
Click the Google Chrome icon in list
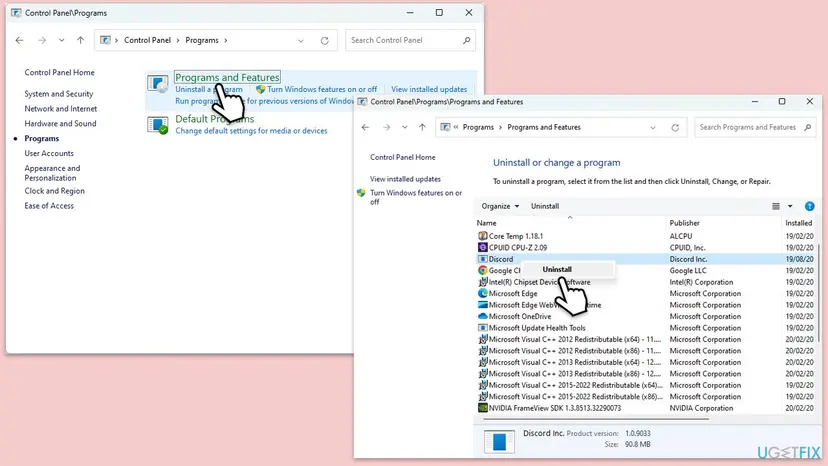point(482,271)
